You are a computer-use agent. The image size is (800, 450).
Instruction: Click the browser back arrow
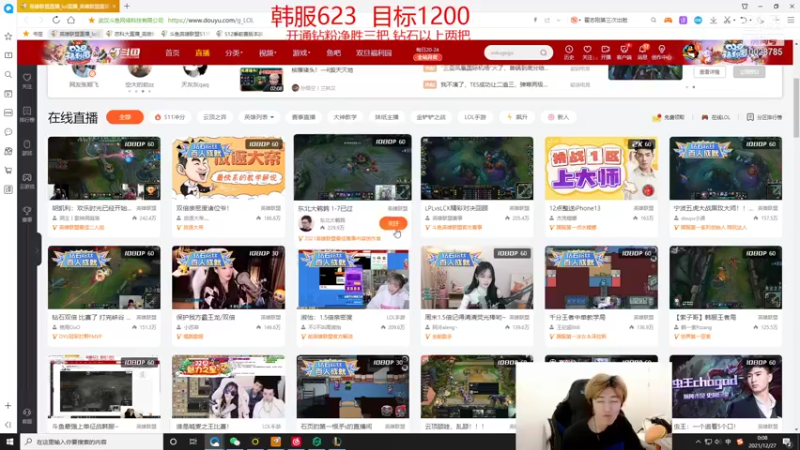coord(27,20)
